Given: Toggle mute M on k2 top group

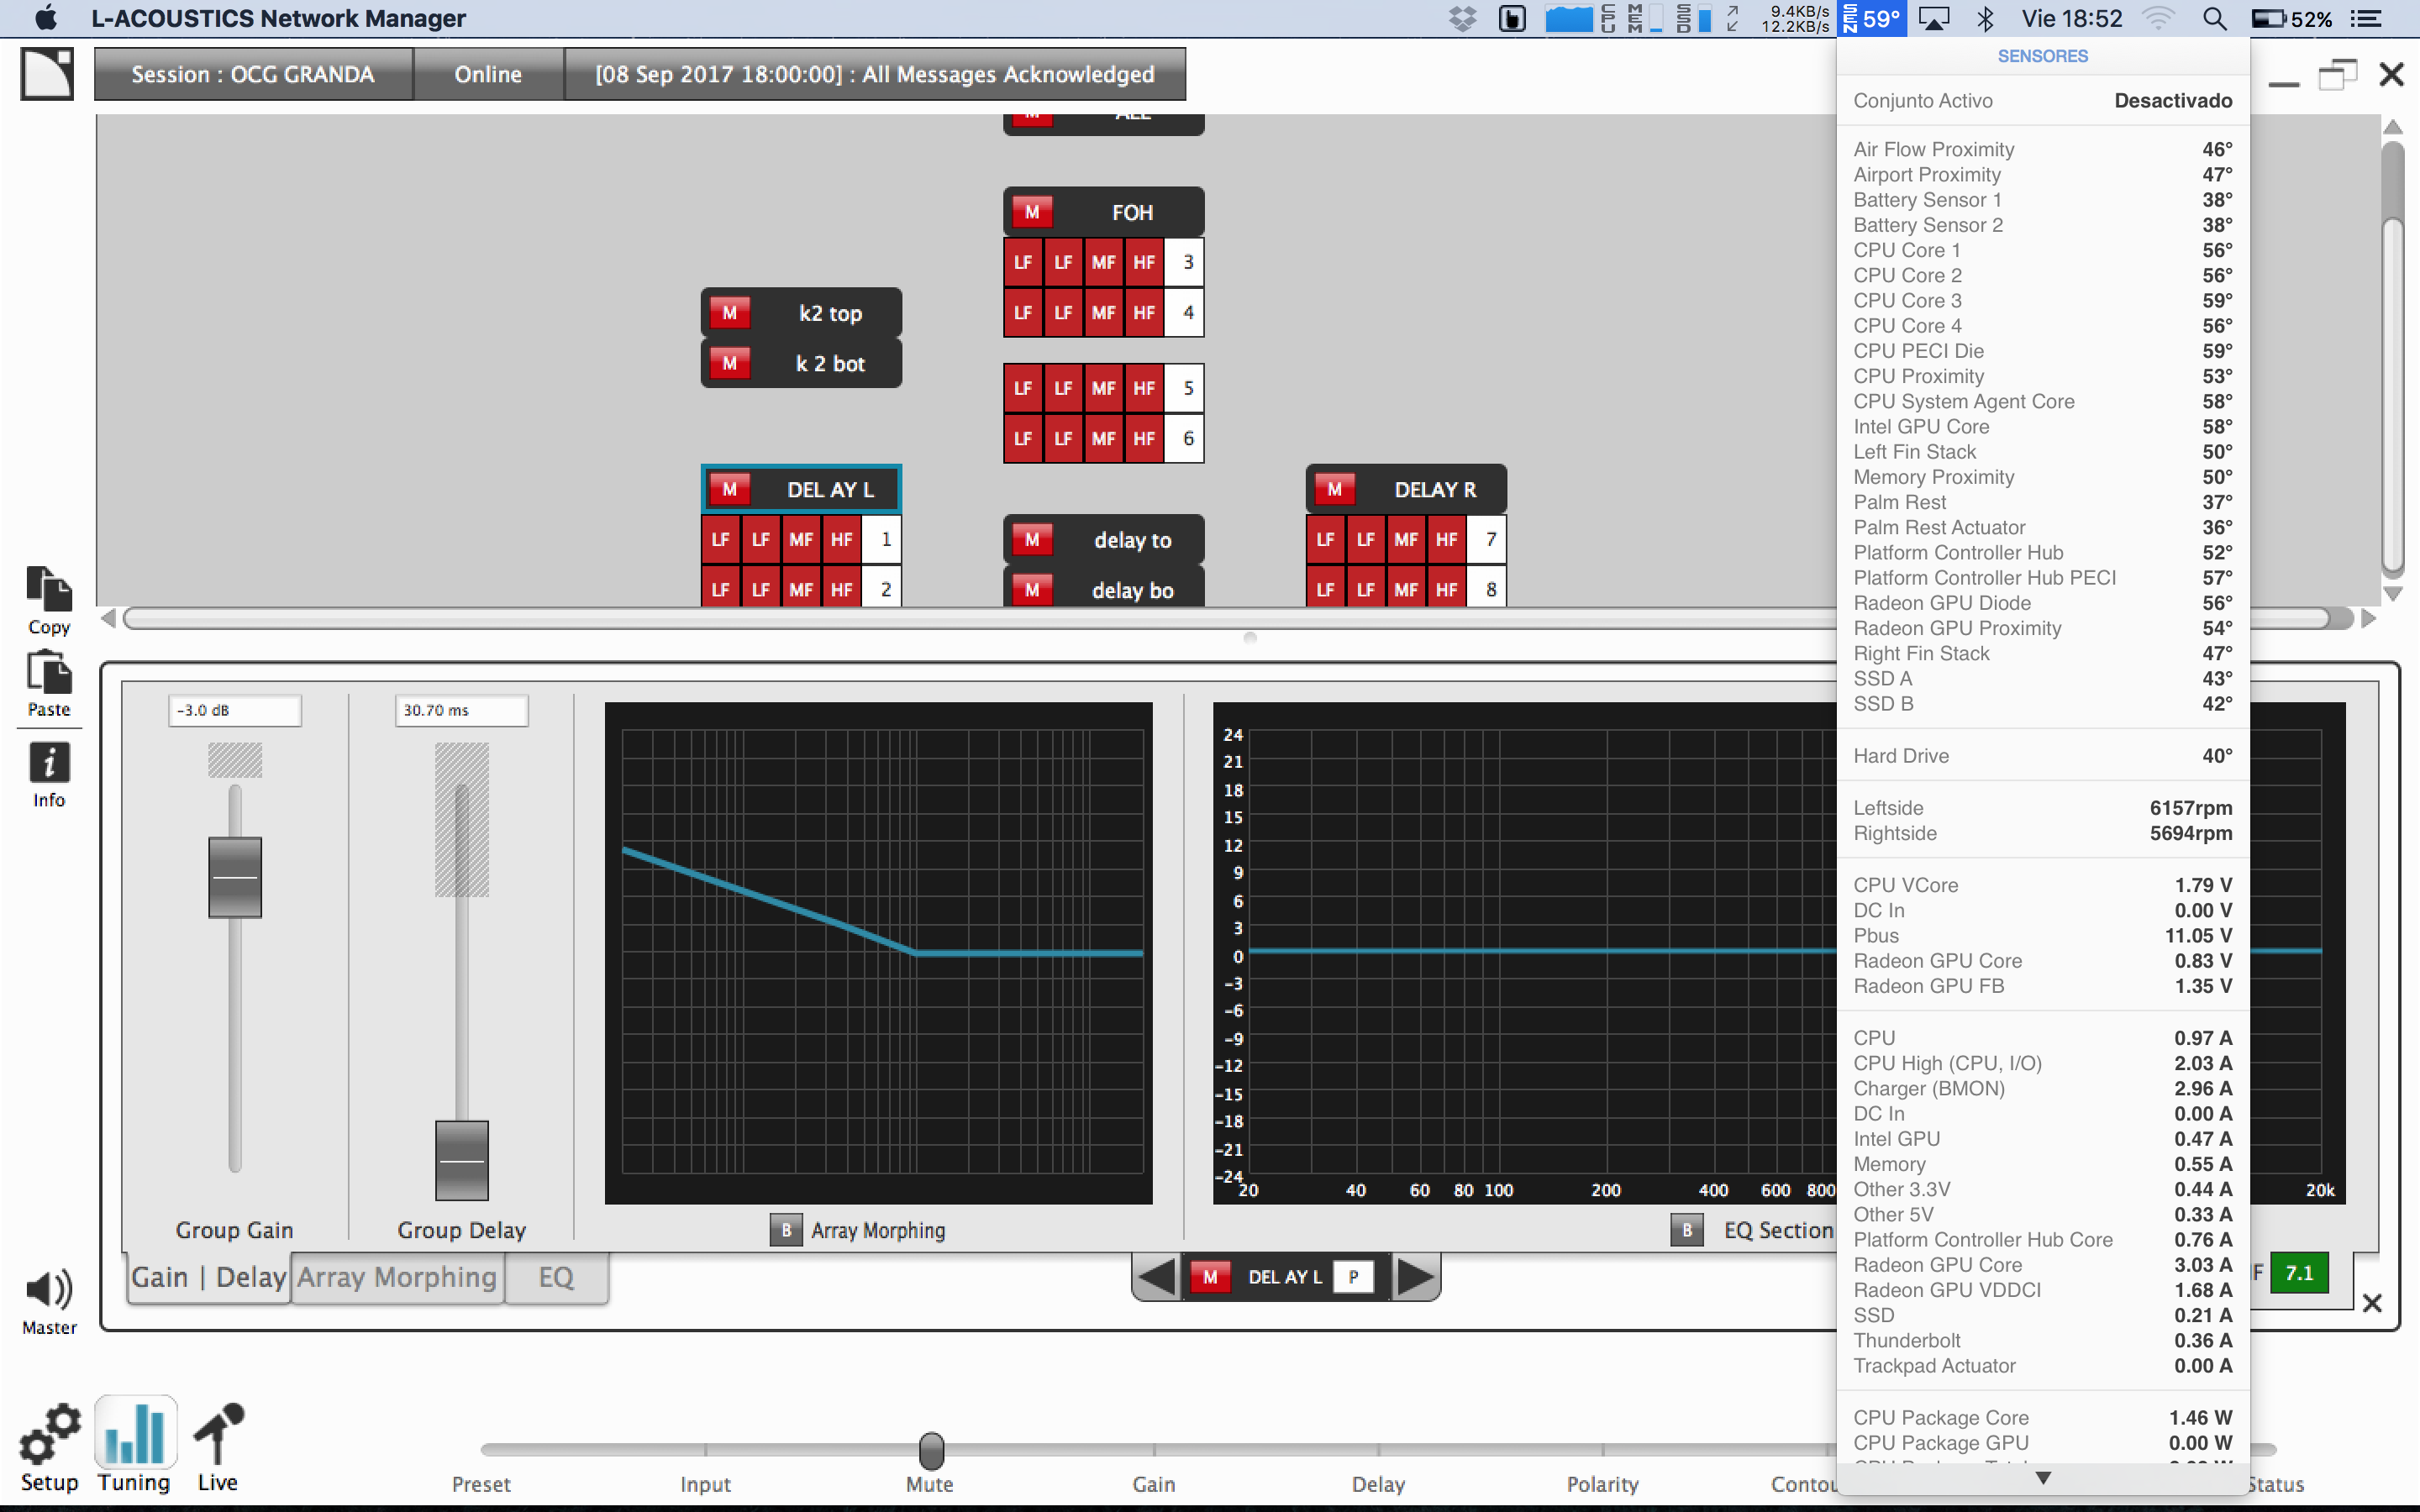Looking at the screenshot, I should (730, 313).
